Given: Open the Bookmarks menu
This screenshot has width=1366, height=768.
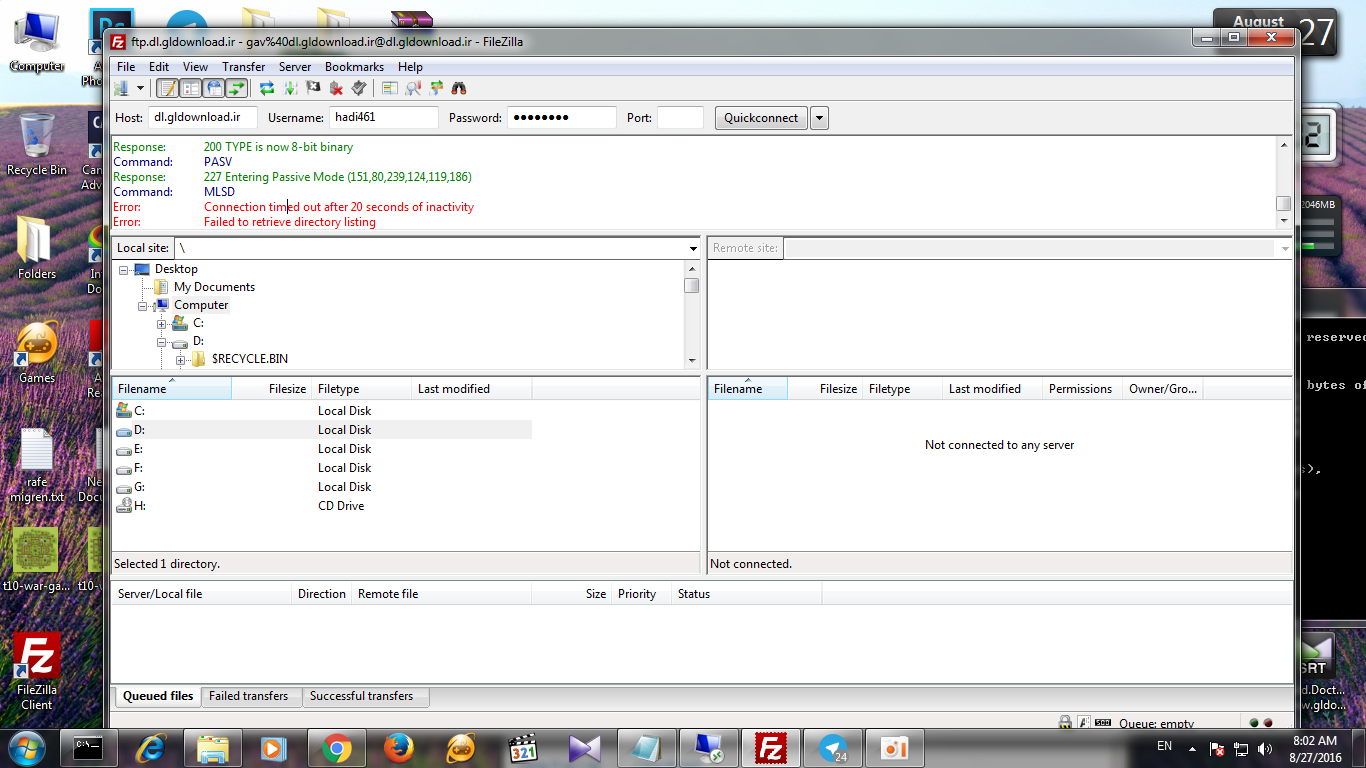Looking at the screenshot, I should tap(354, 67).
